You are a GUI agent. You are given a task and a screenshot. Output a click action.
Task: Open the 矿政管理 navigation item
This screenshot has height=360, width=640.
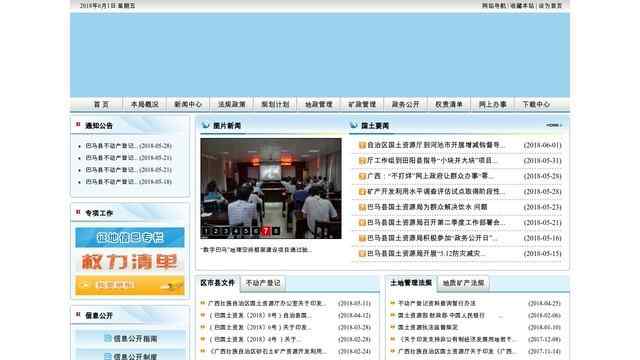pyautogui.click(x=362, y=104)
